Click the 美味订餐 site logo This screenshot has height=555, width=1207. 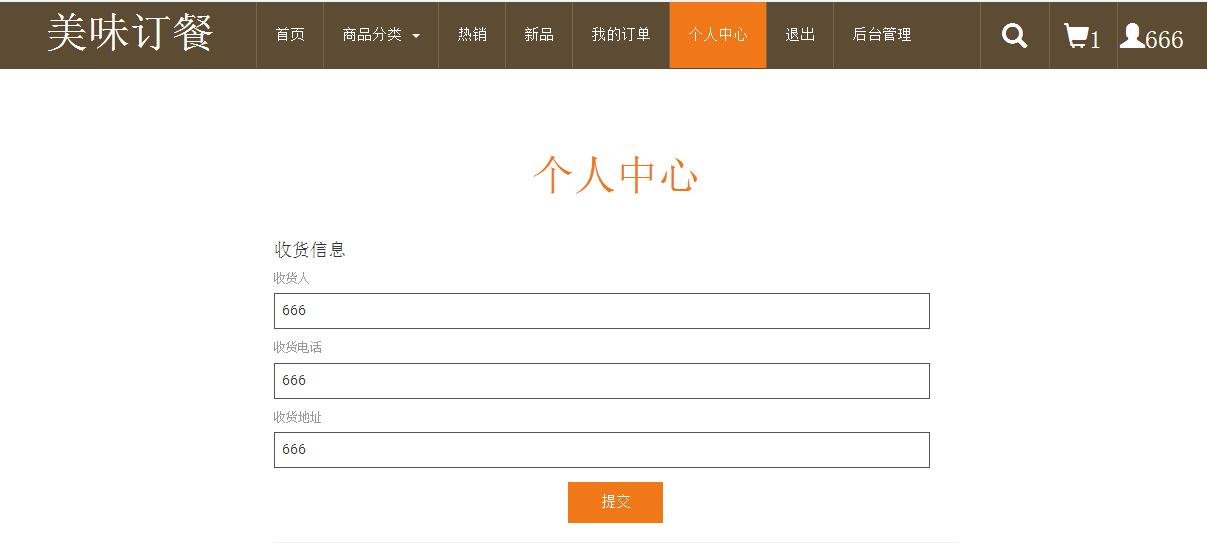coord(130,34)
